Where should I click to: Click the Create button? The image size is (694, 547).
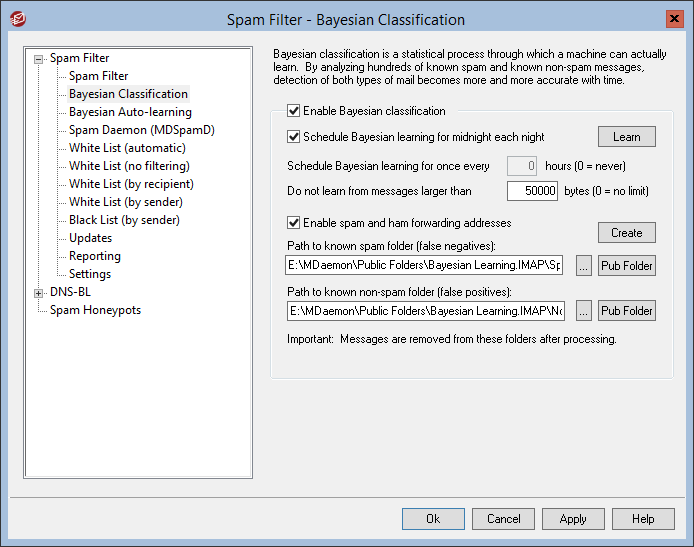627,233
